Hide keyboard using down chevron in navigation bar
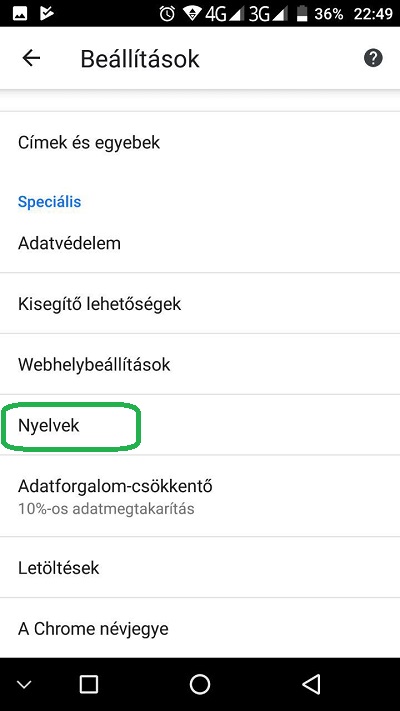The width and height of the screenshot is (400, 711). click(24, 684)
